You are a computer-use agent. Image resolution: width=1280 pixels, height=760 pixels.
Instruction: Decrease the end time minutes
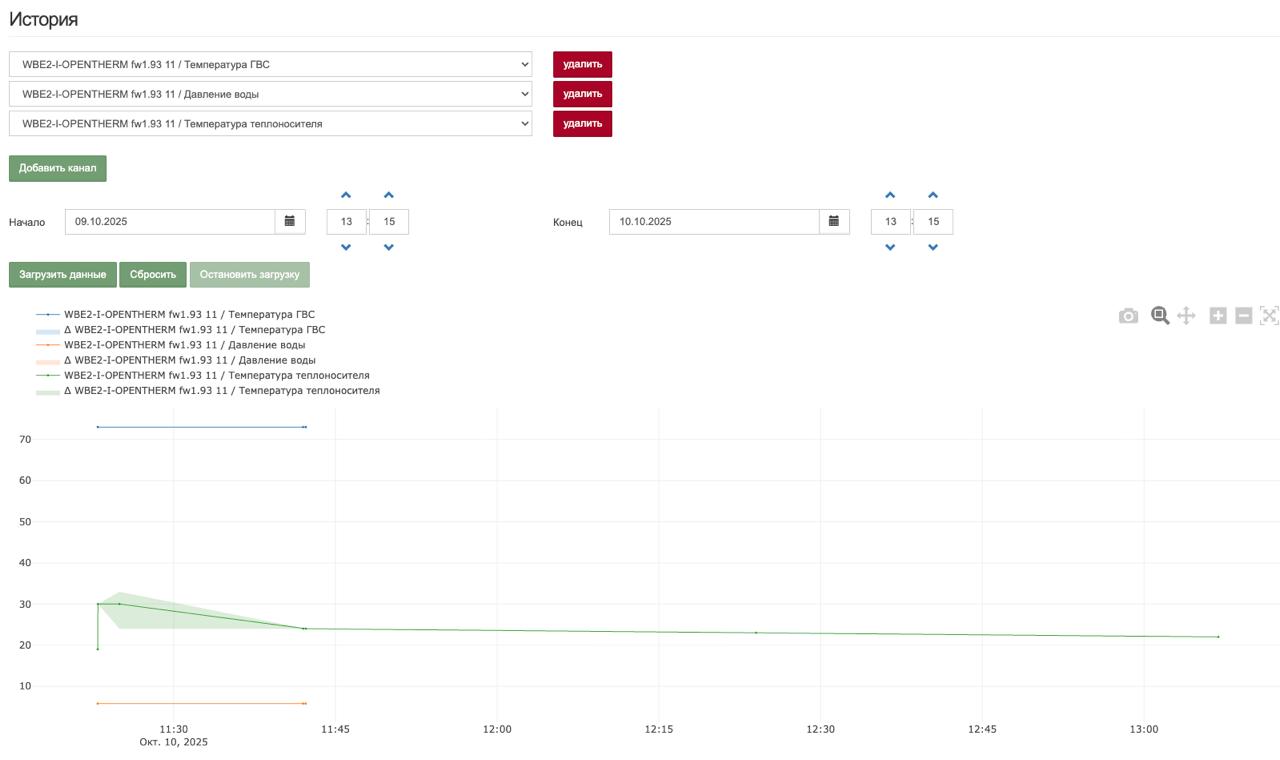tap(933, 247)
